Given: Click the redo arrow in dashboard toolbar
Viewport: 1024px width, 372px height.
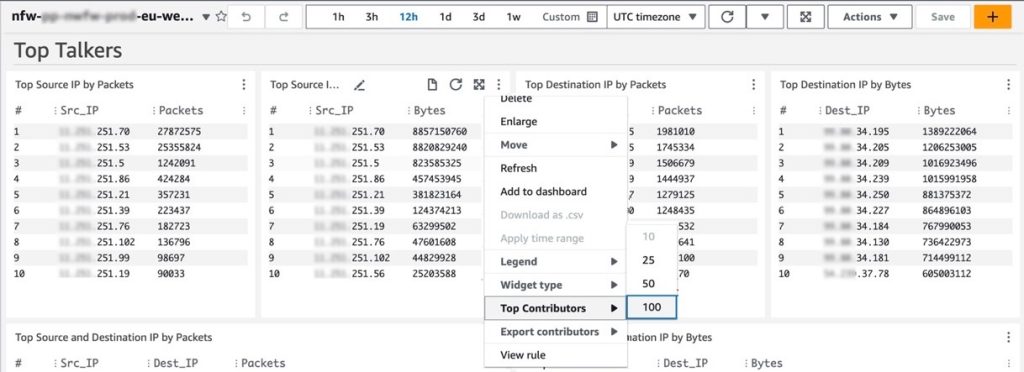Looking at the screenshot, I should click(x=283, y=17).
